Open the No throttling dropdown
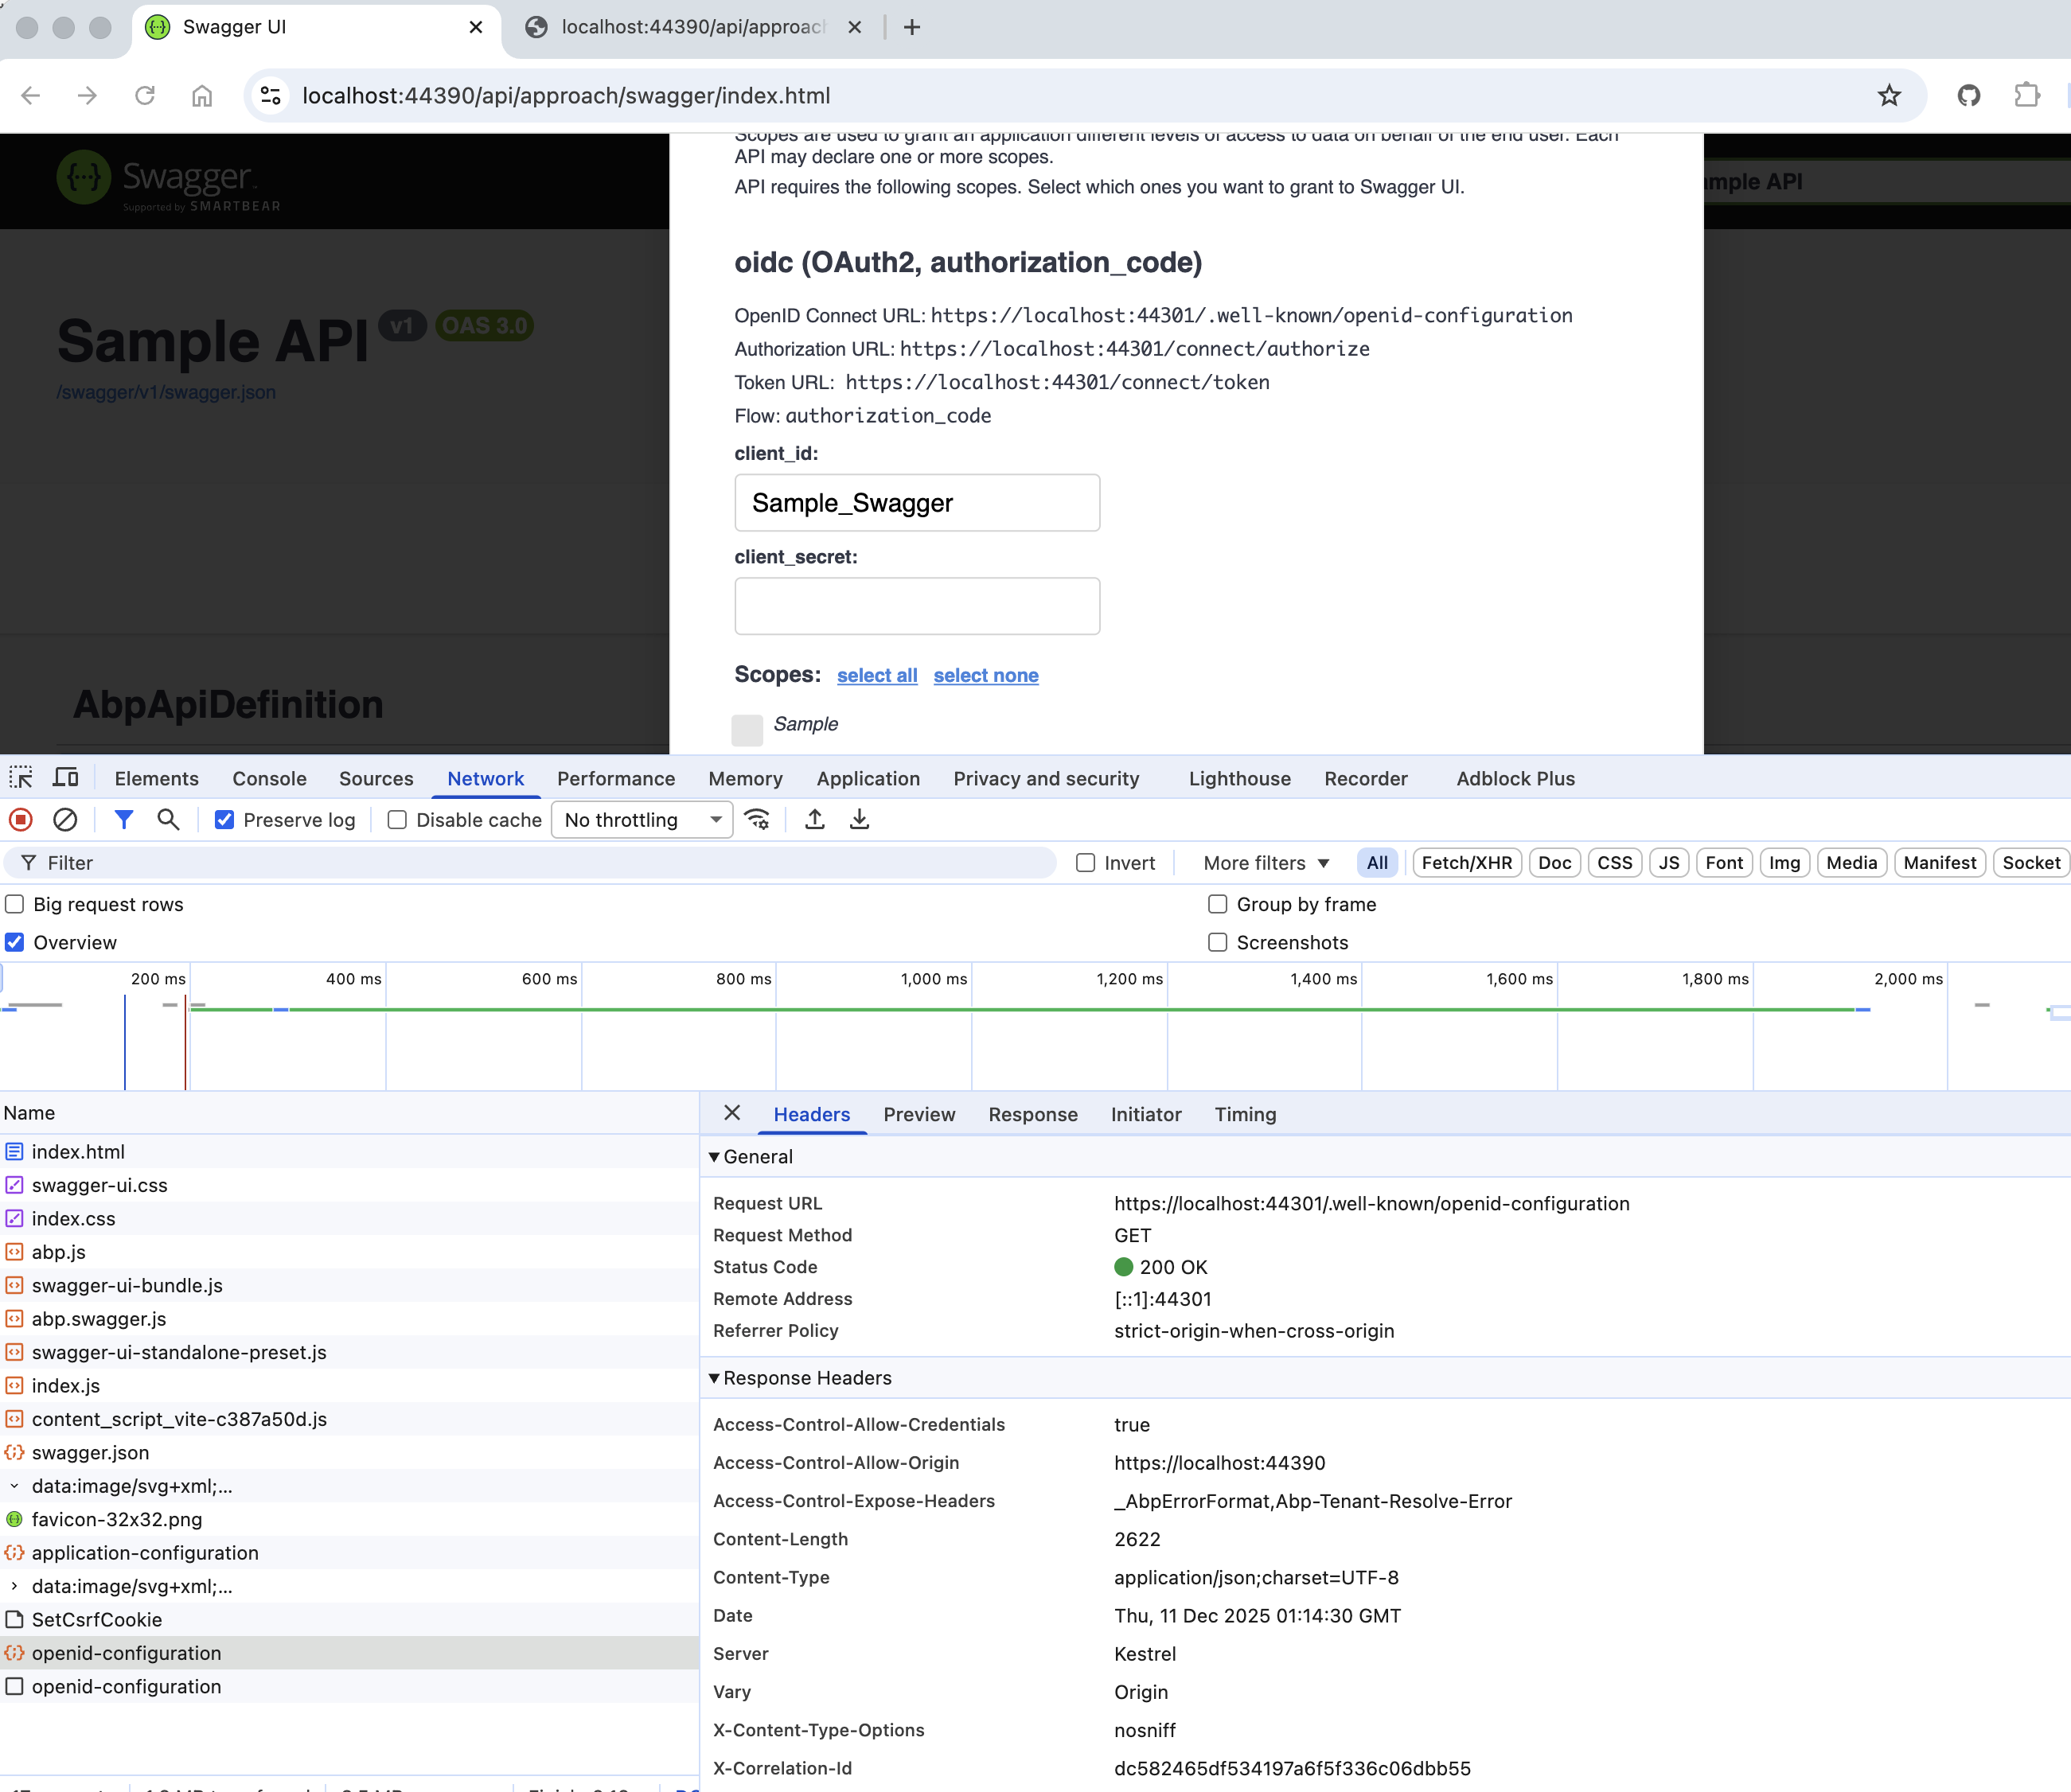 642,820
